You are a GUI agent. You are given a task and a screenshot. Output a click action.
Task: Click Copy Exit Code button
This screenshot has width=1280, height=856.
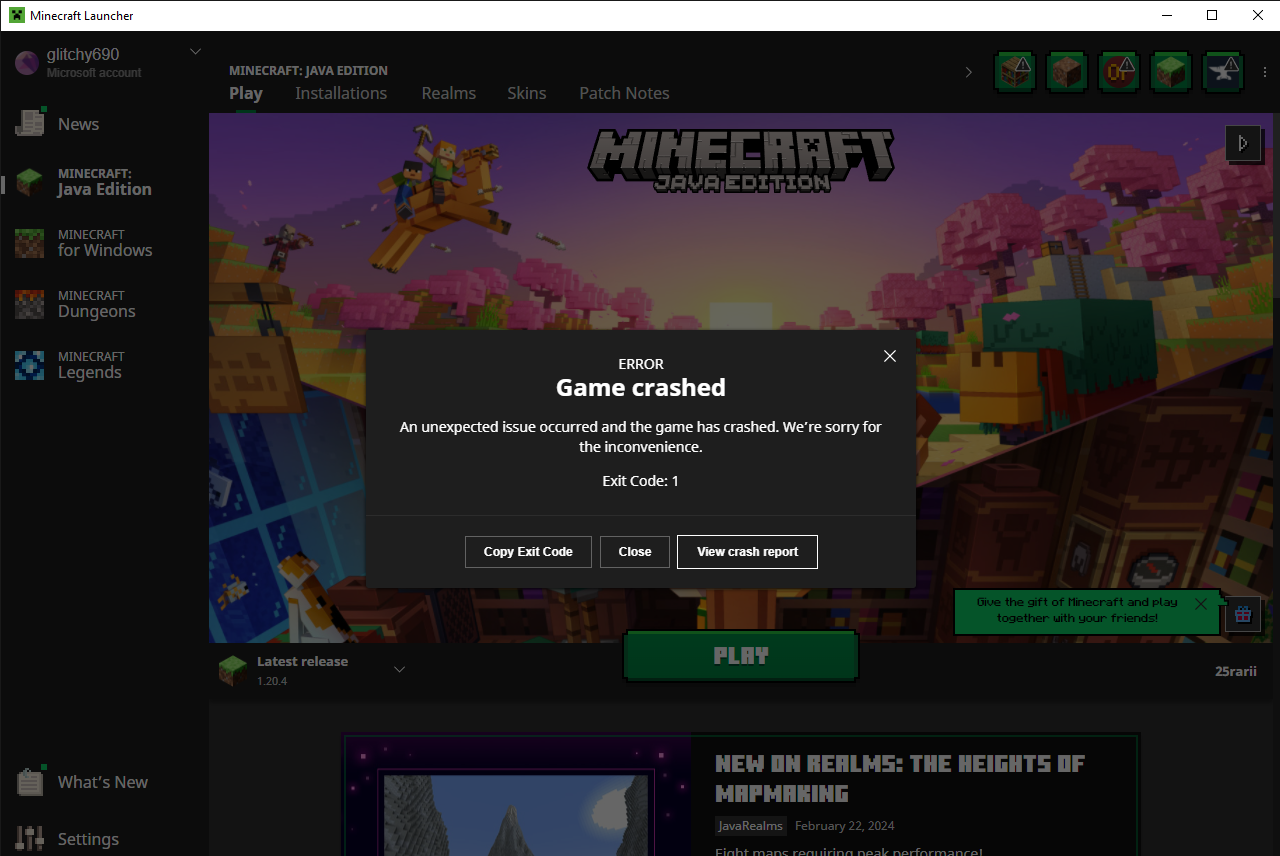[528, 552]
